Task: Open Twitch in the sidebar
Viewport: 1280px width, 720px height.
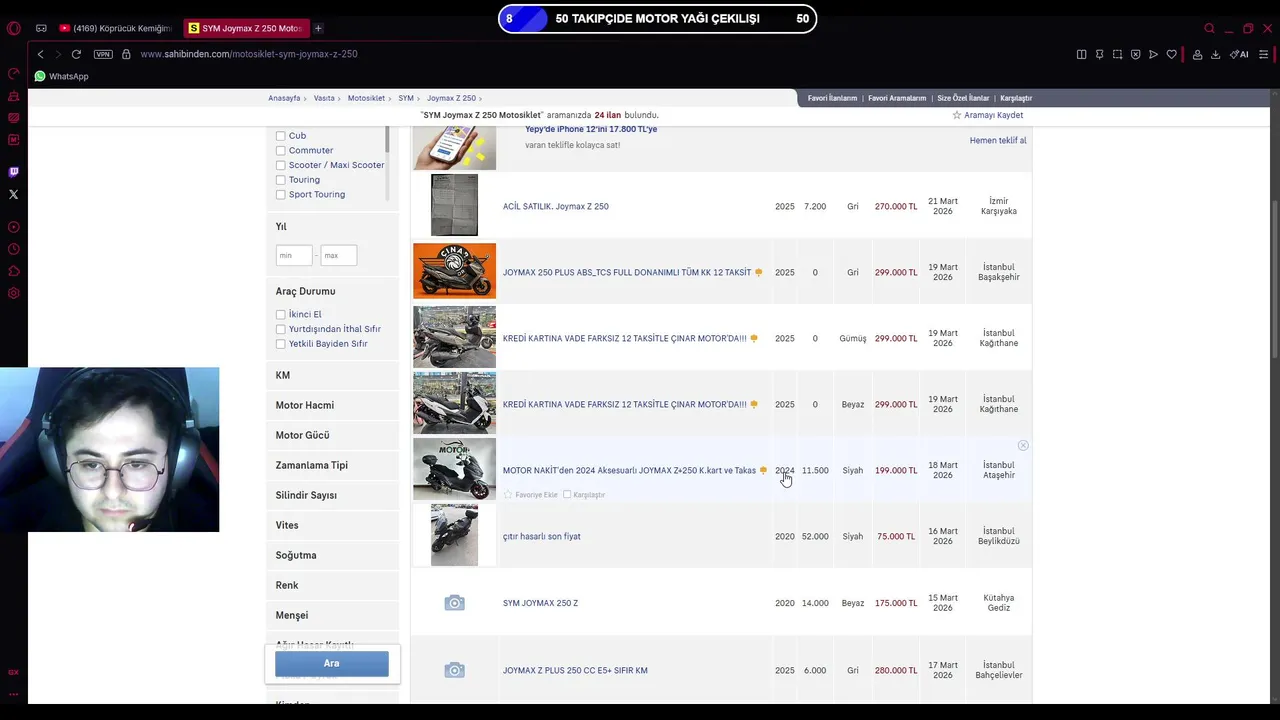Action: coord(14,172)
